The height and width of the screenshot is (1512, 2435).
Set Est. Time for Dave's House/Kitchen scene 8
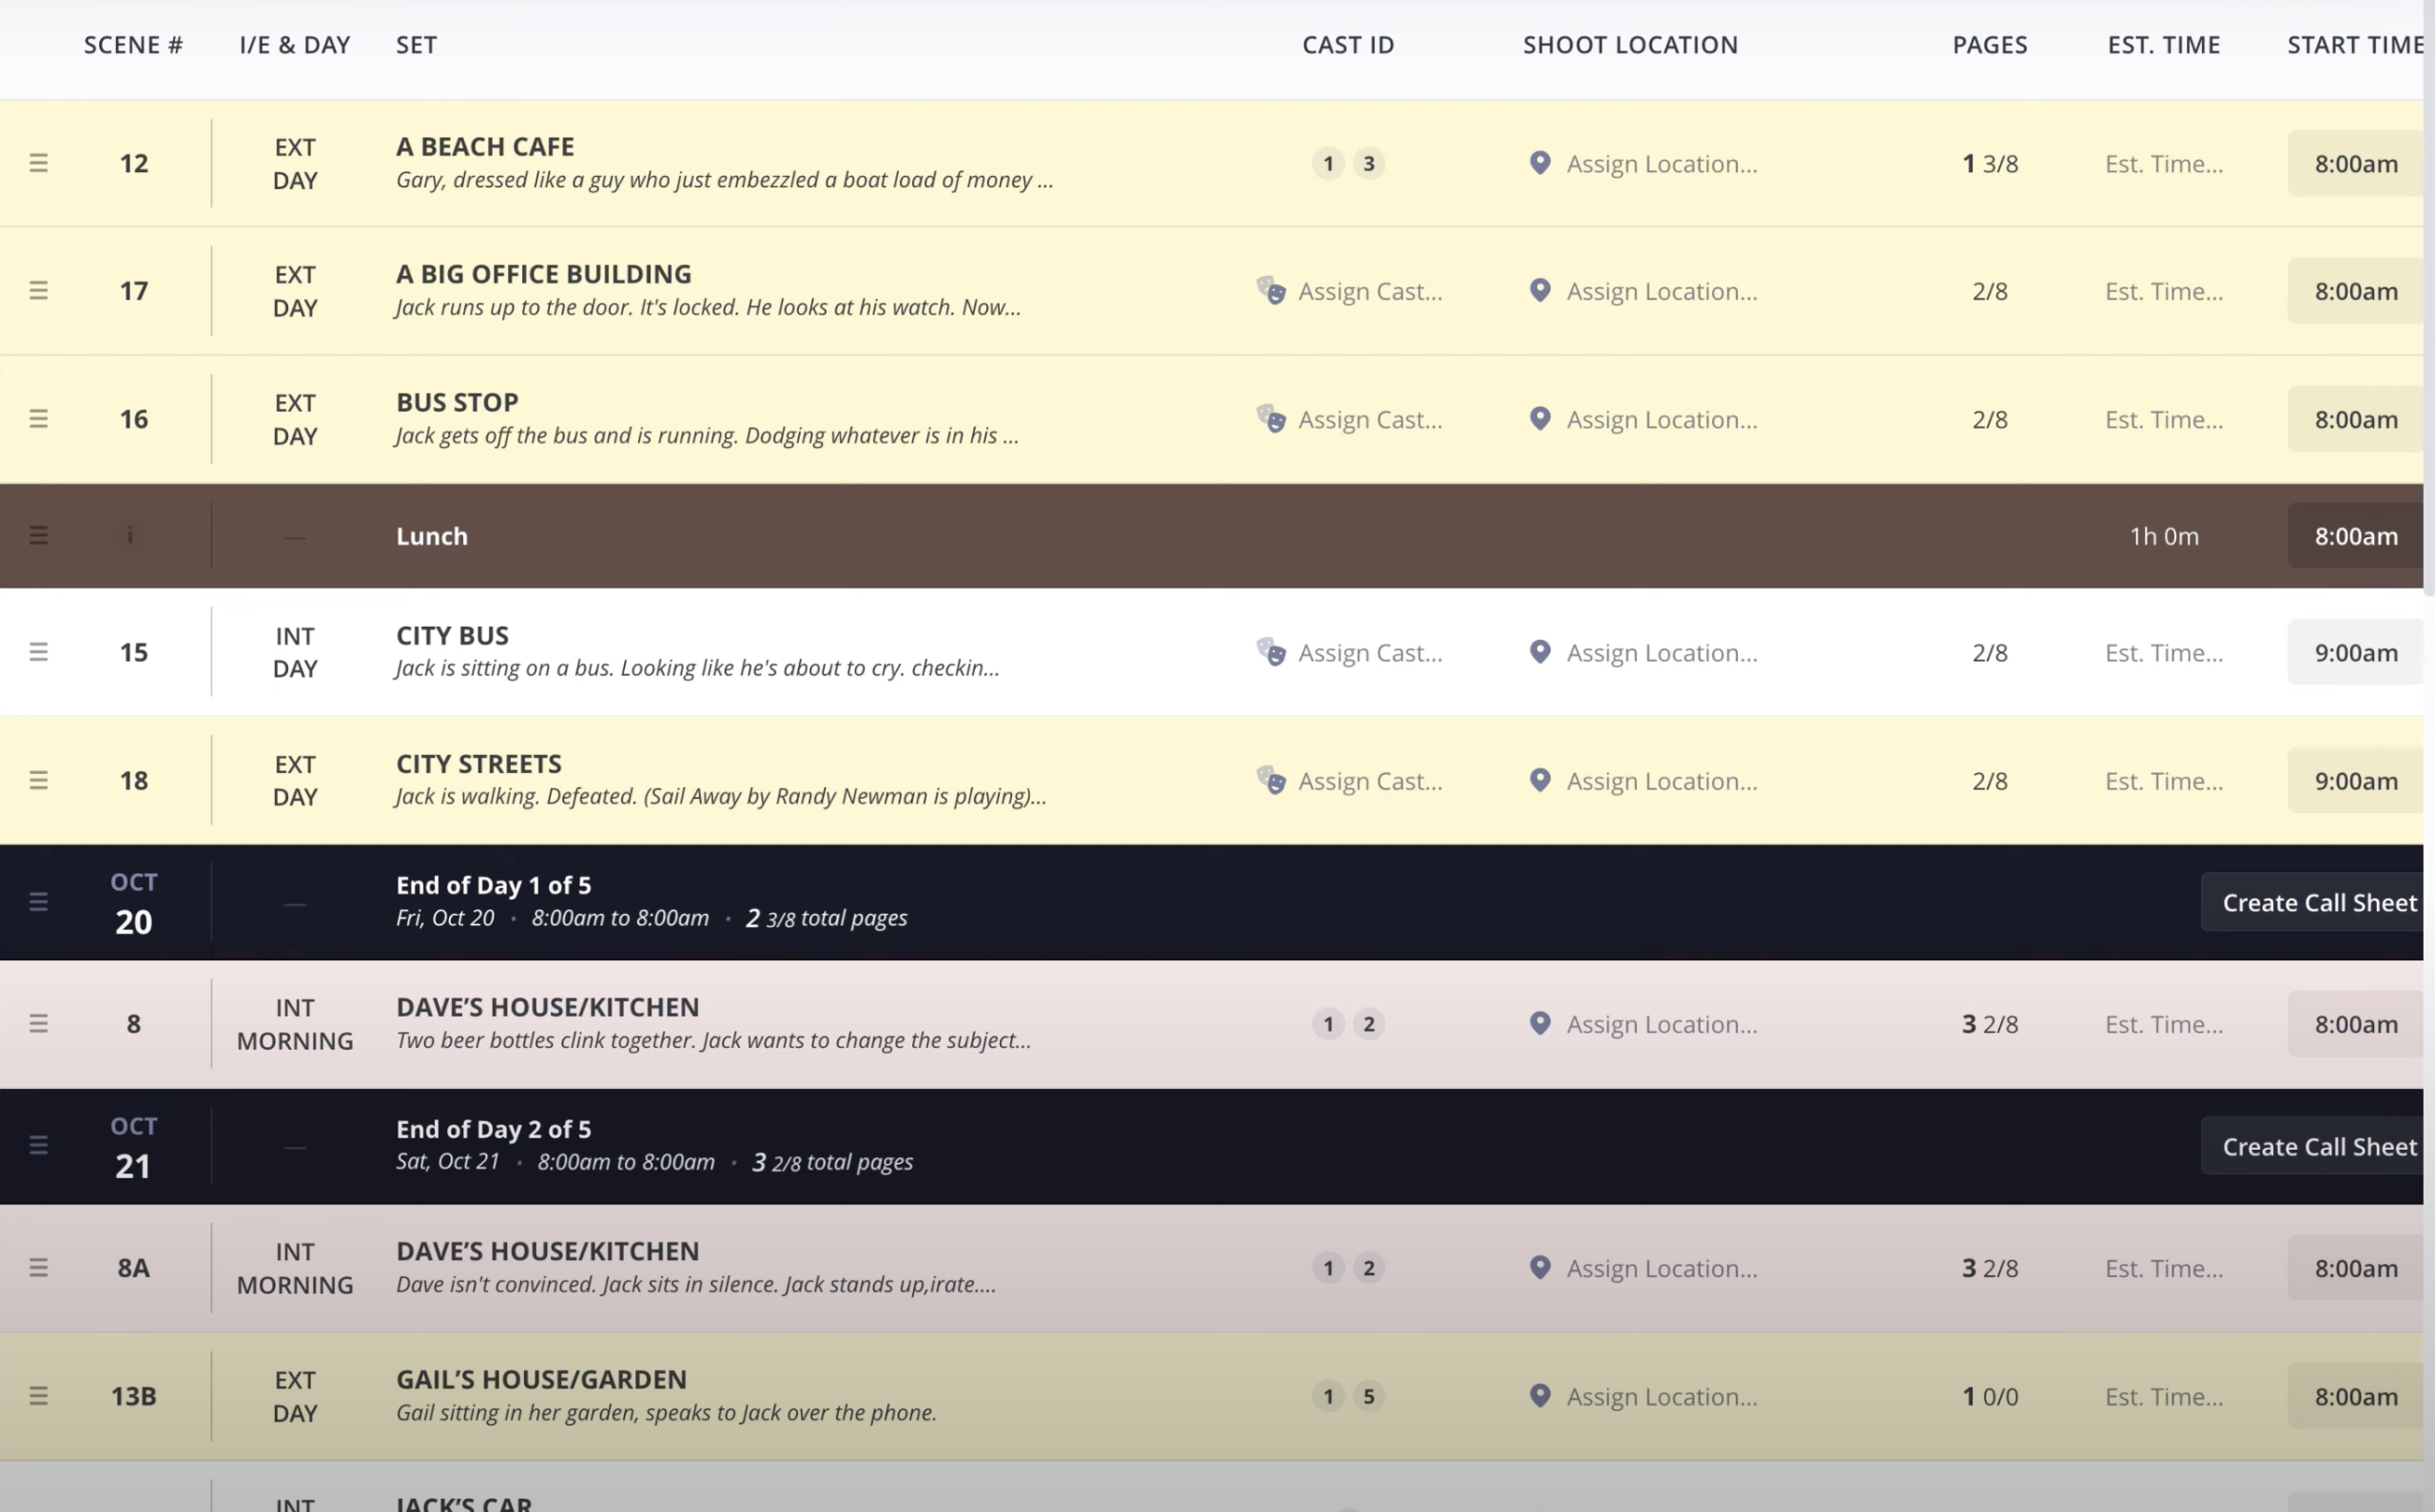(x=2163, y=1024)
